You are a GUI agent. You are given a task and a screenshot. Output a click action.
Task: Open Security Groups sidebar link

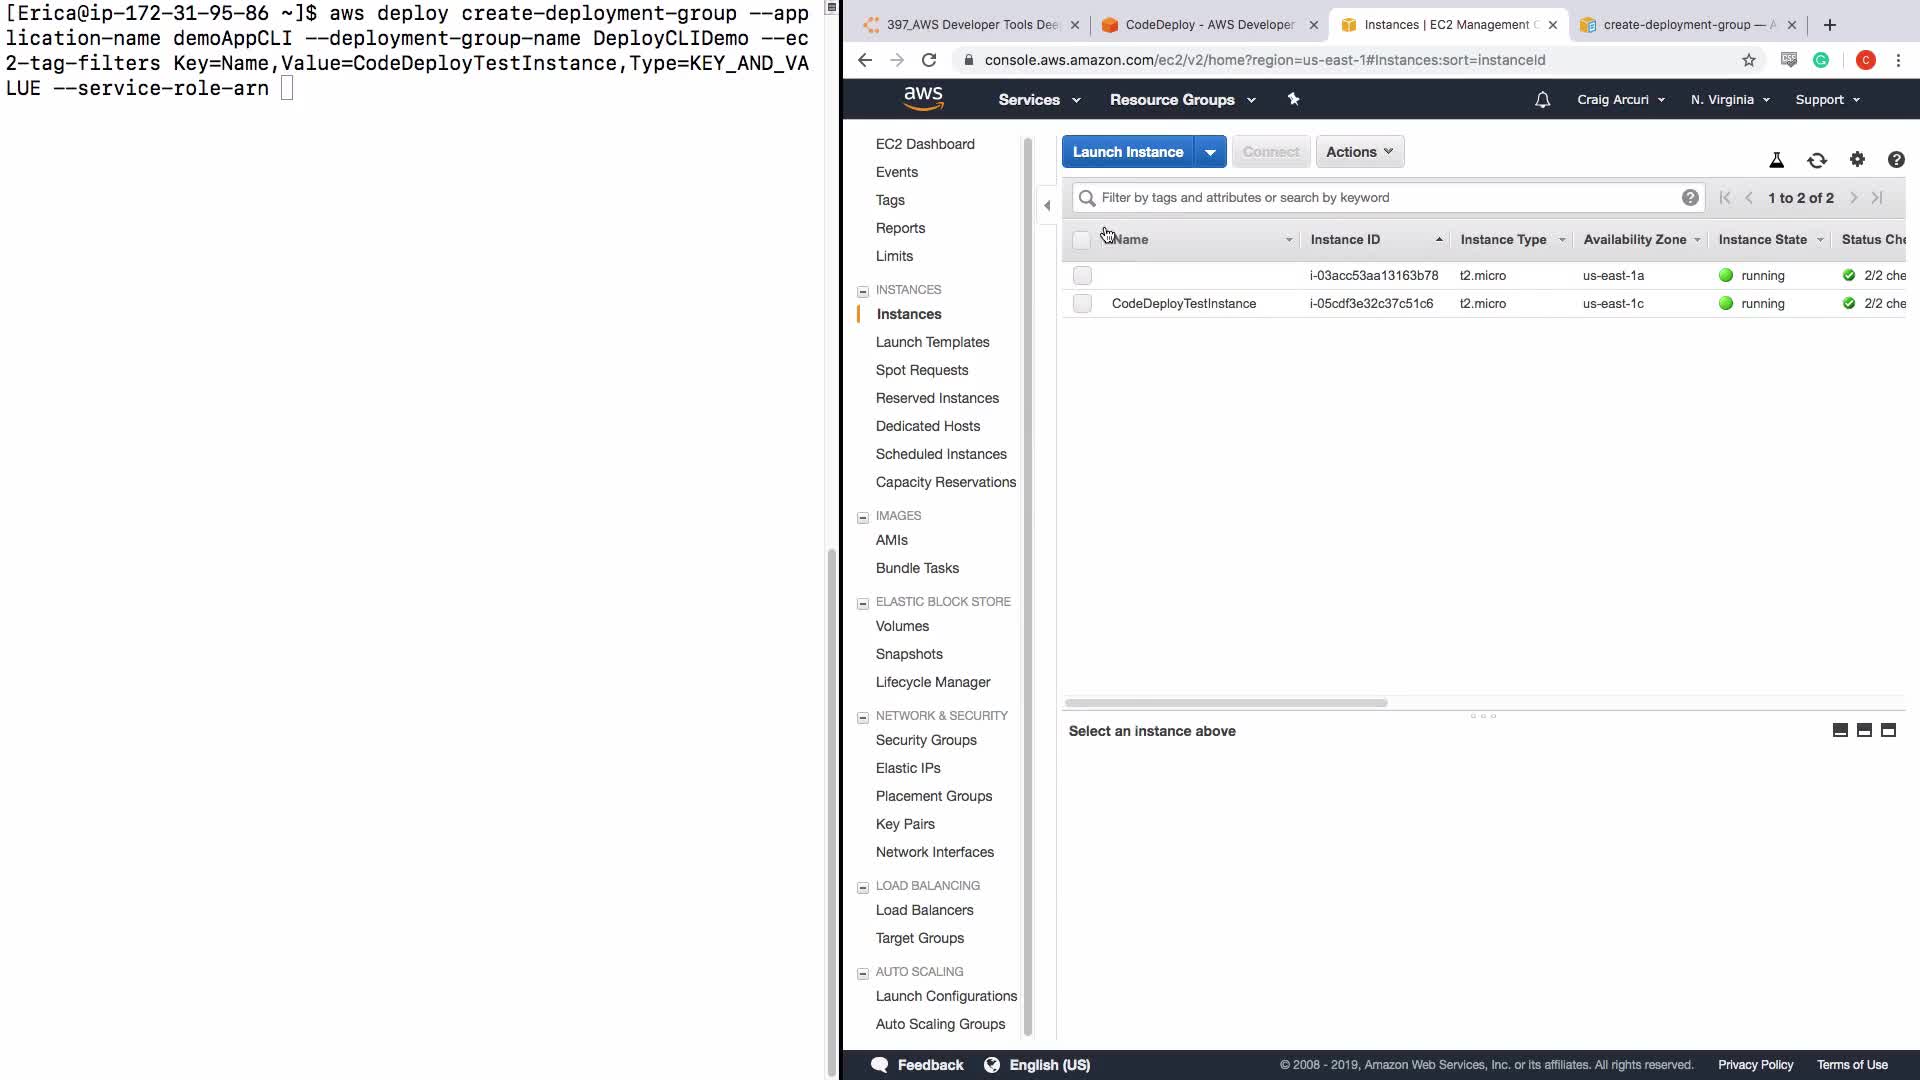coord(926,740)
